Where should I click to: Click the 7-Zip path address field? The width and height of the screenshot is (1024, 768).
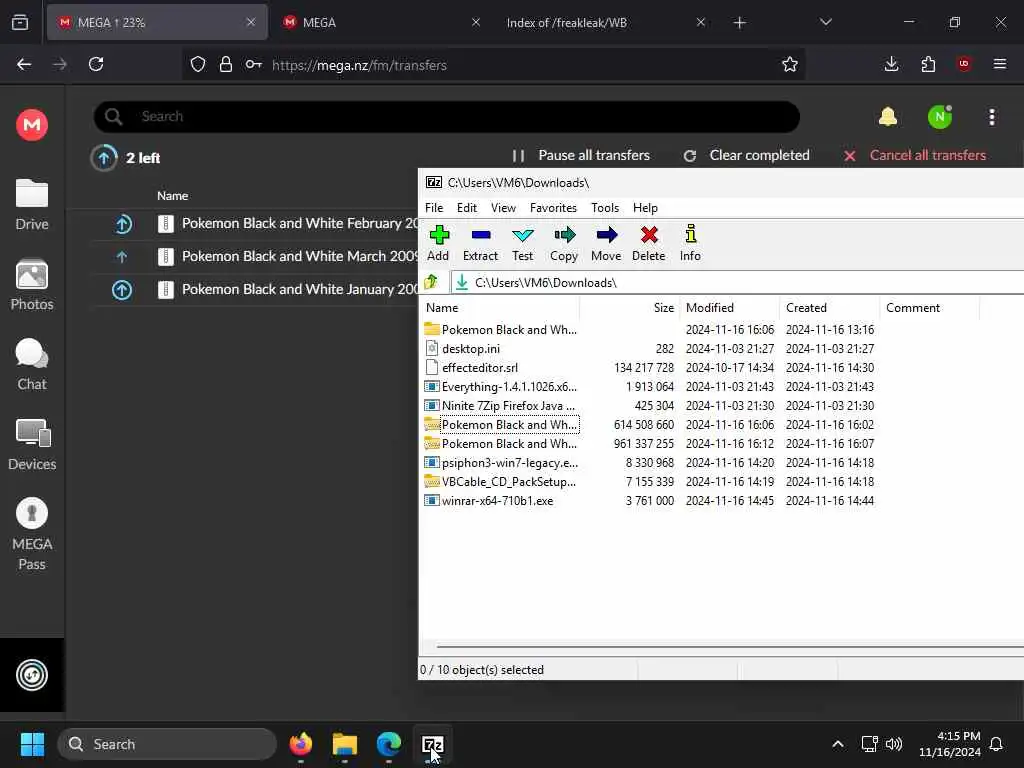[738, 283]
